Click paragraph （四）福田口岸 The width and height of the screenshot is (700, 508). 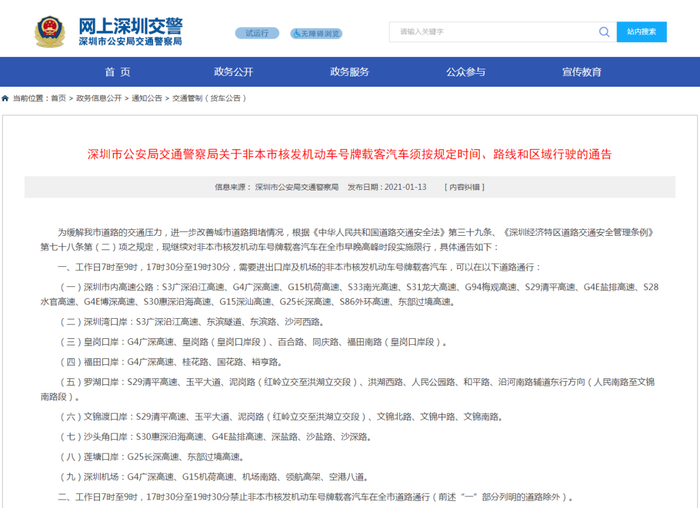click(171, 362)
